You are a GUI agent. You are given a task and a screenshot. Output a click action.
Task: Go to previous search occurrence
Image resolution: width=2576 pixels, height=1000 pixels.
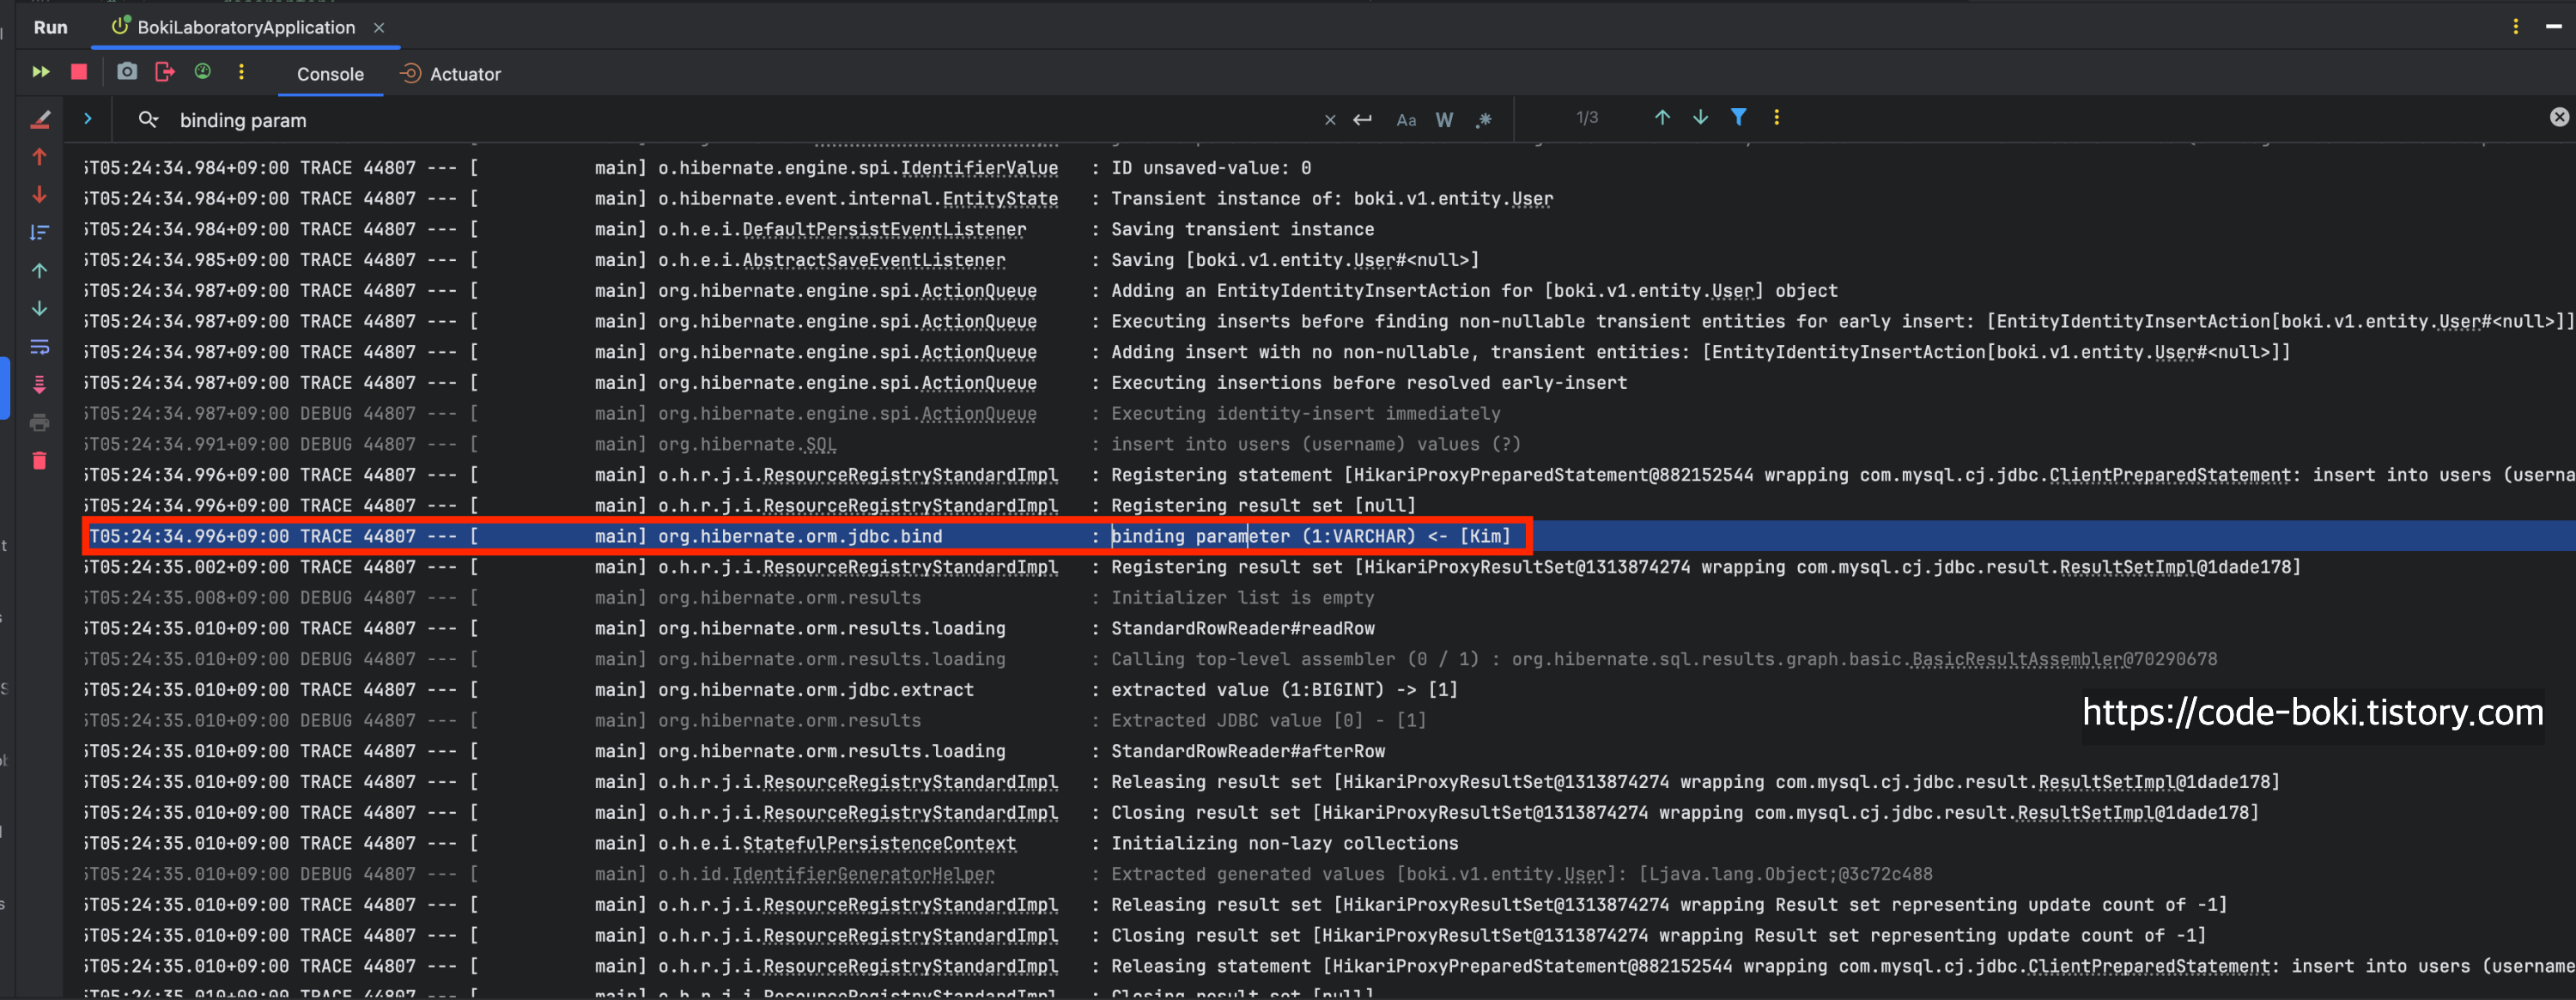pos(1662,118)
